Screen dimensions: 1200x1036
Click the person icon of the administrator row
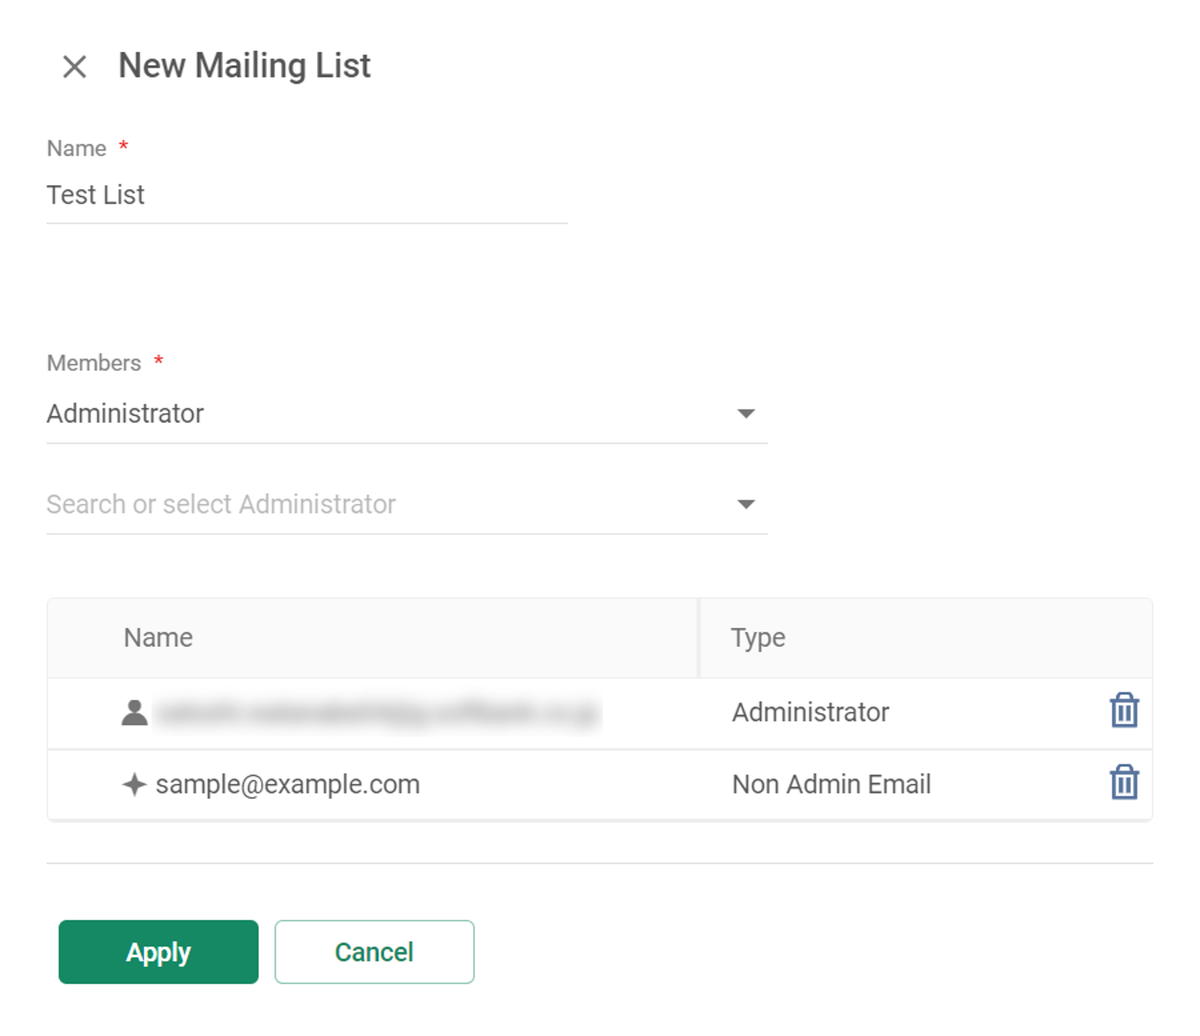[135, 712]
